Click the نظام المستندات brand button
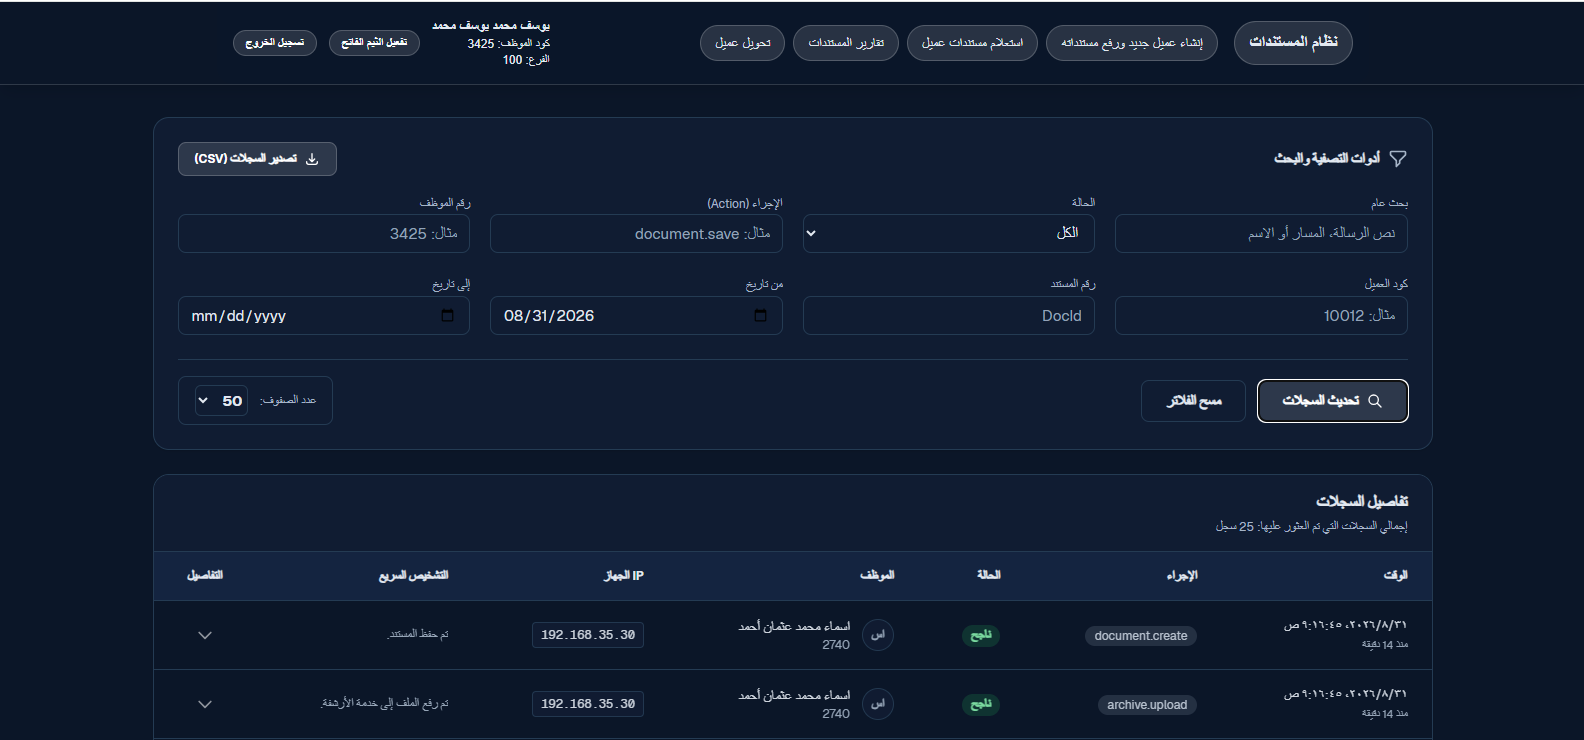 (x=1293, y=42)
